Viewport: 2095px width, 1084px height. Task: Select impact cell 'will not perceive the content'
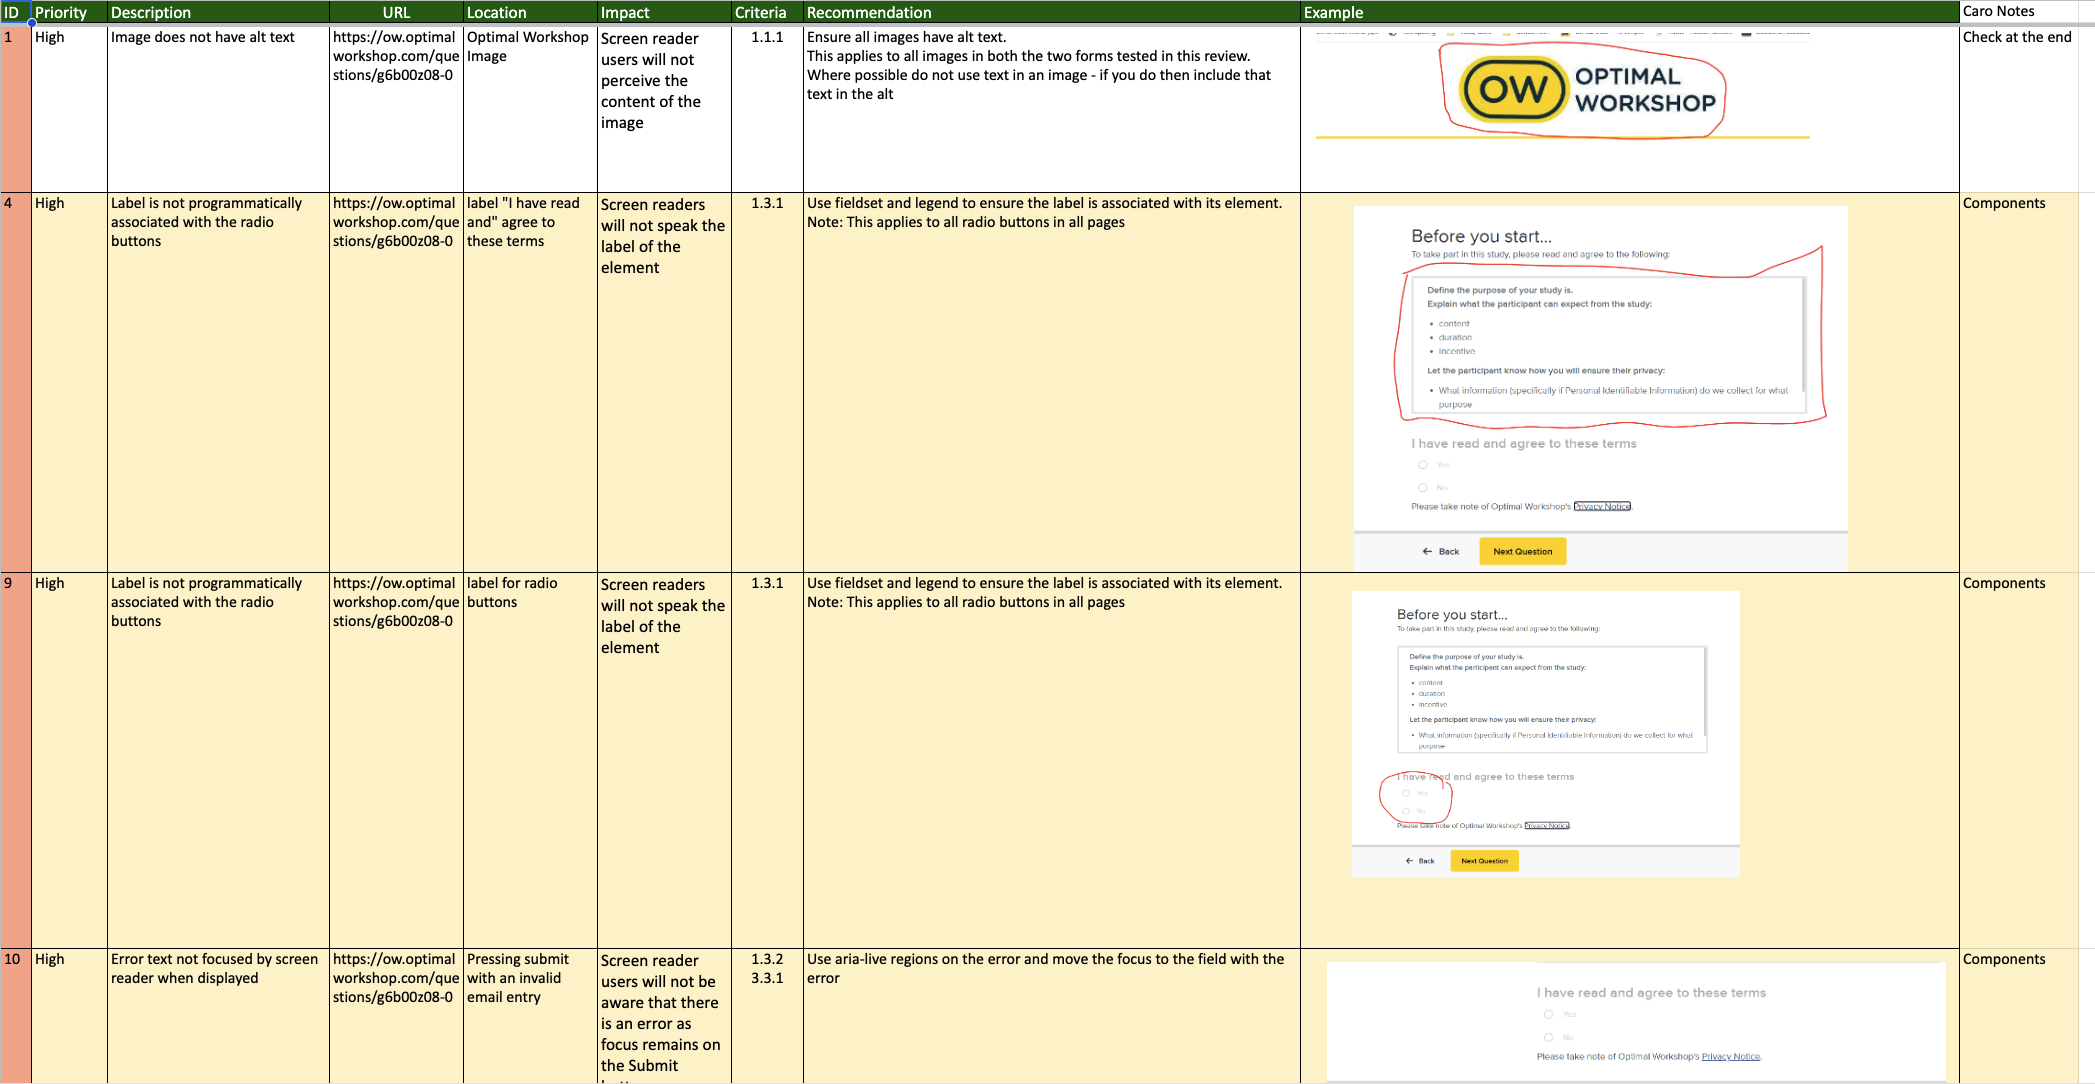(664, 108)
